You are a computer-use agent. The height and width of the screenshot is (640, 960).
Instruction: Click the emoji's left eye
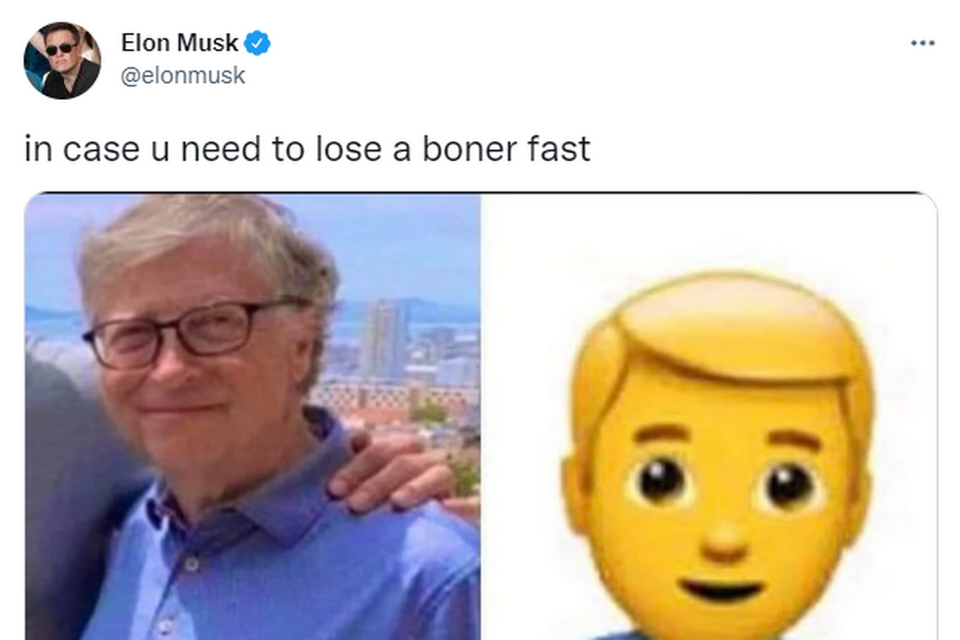660,481
